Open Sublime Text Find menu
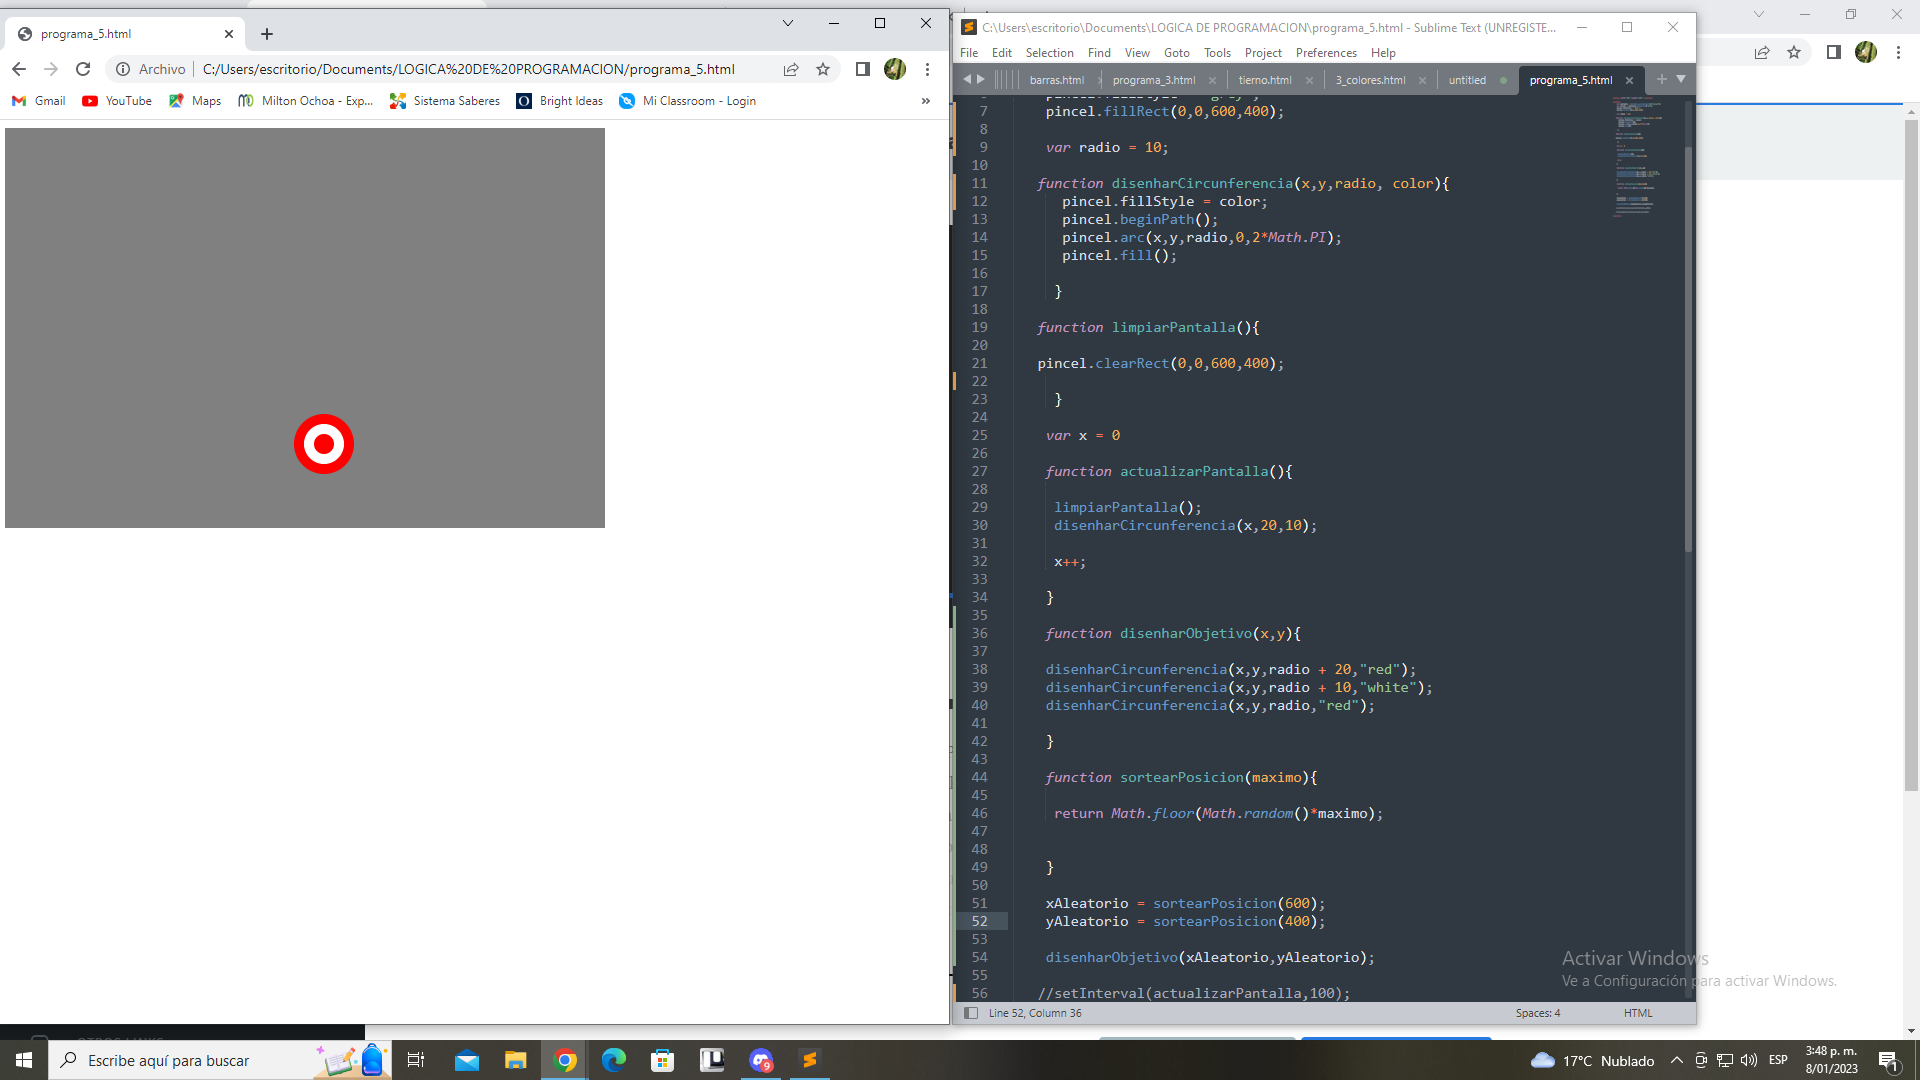This screenshot has height=1080, width=1920. [x=1099, y=53]
